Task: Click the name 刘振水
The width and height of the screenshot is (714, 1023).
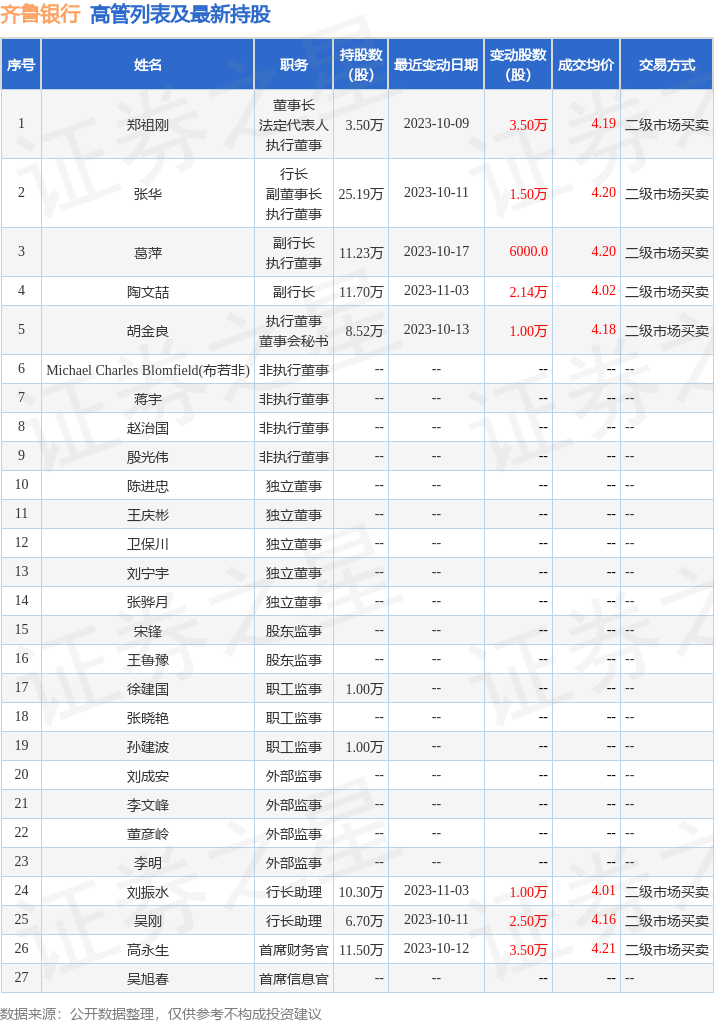Action: coord(147,892)
